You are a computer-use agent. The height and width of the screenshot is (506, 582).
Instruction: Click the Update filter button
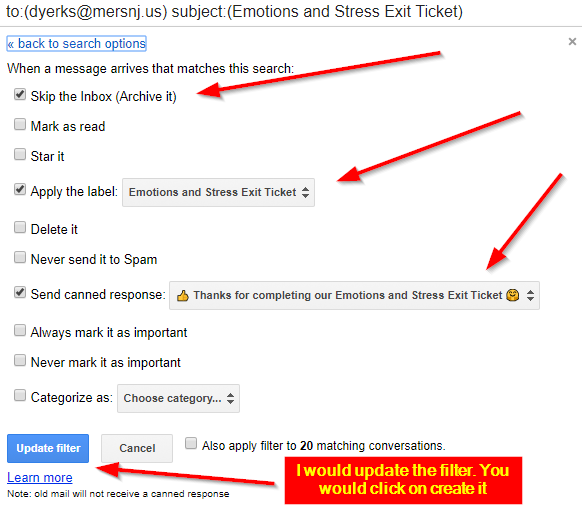point(48,448)
